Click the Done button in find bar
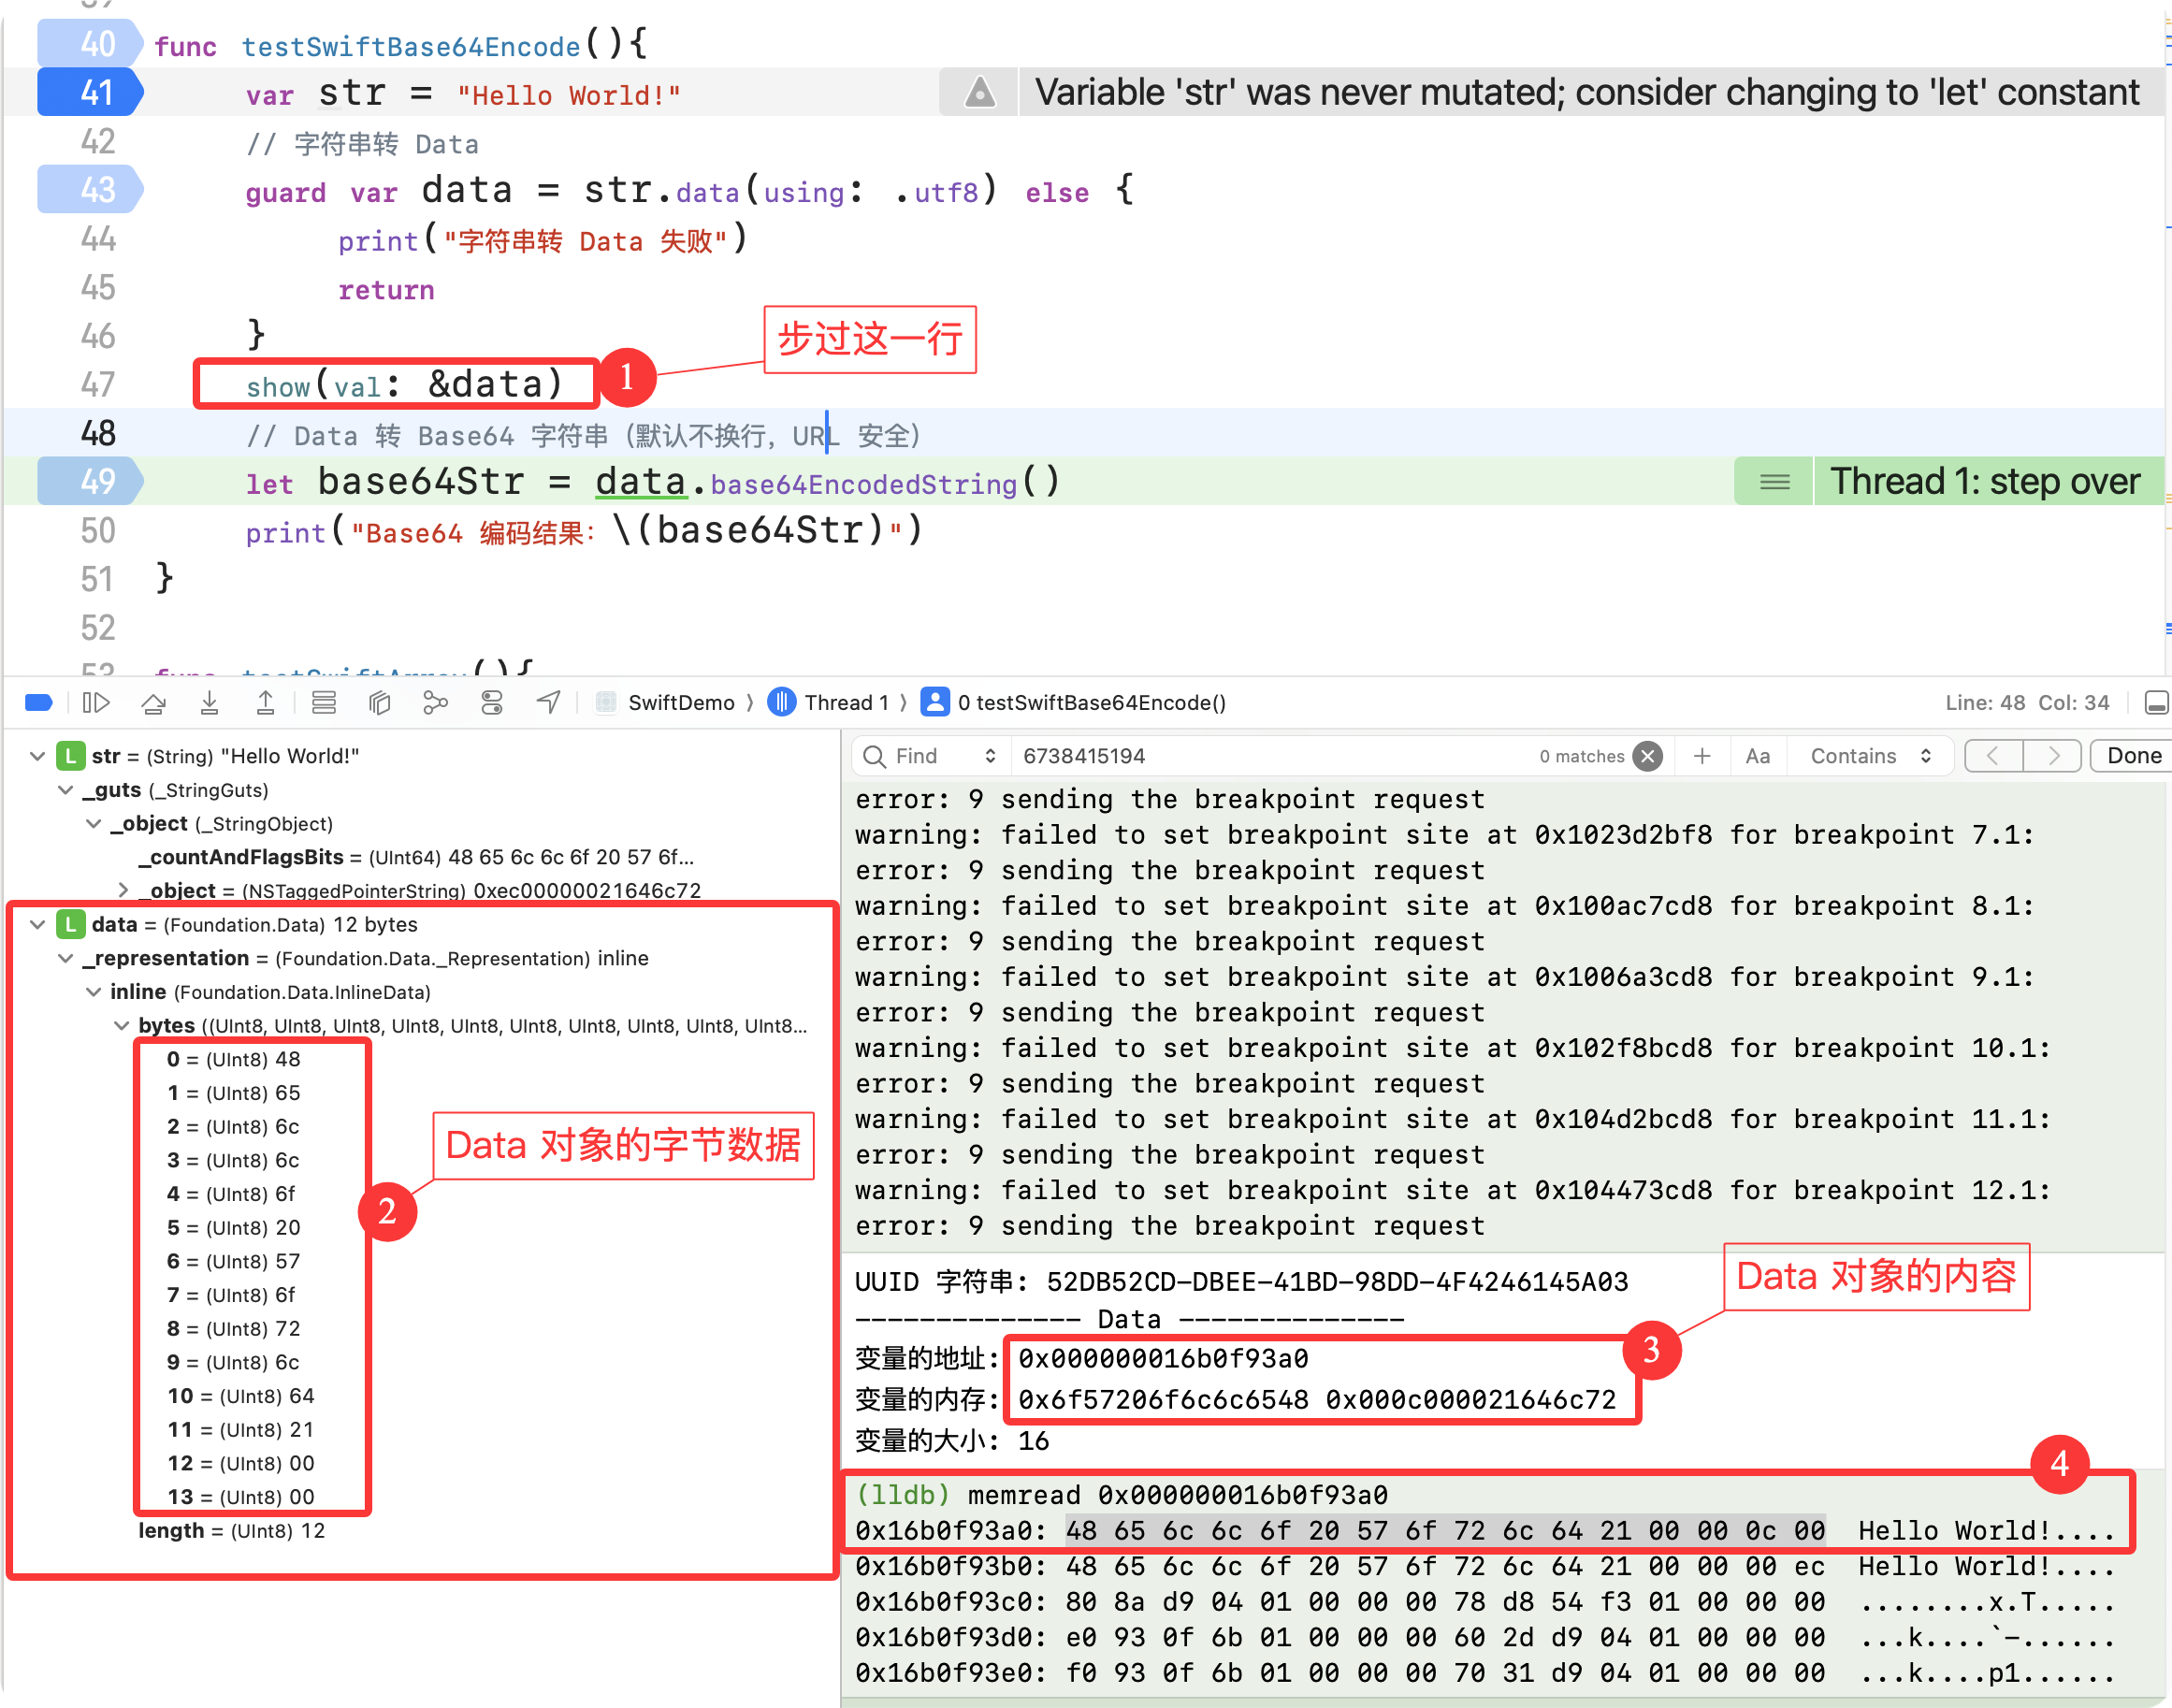Screen dimensions: 2172x1708 click(2133, 756)
